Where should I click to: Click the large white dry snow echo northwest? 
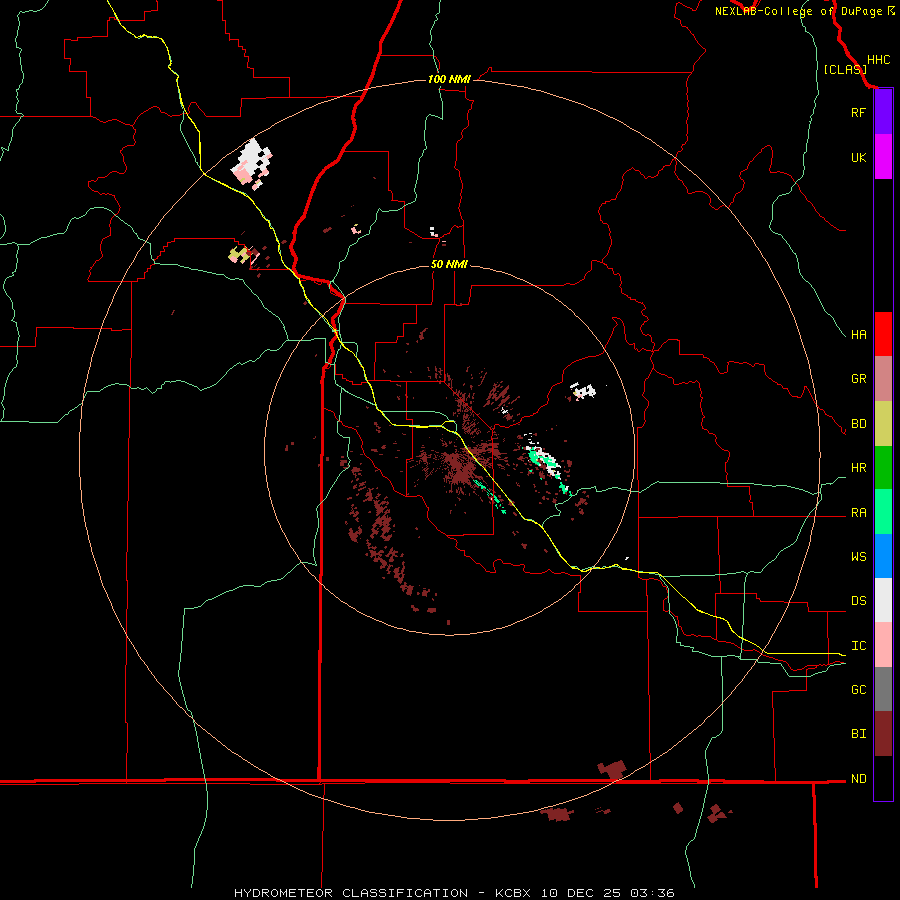coord(251,161)
